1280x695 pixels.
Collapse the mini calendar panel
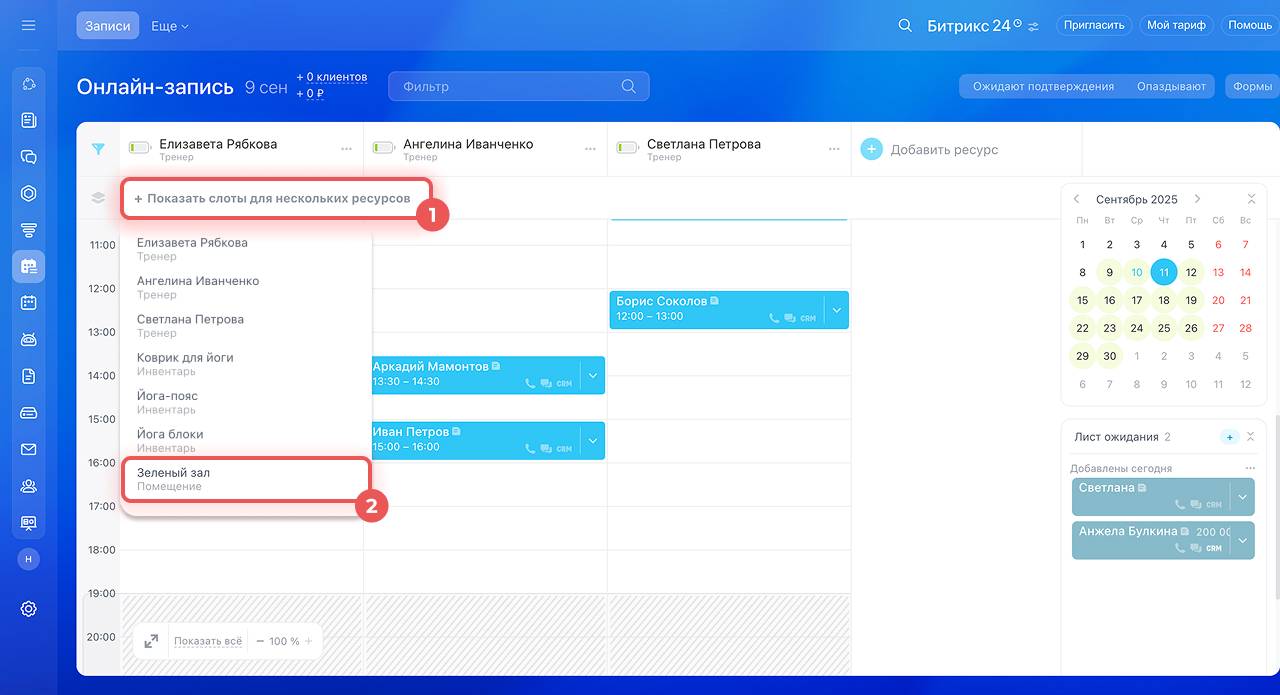click(x=1251, y=199)
